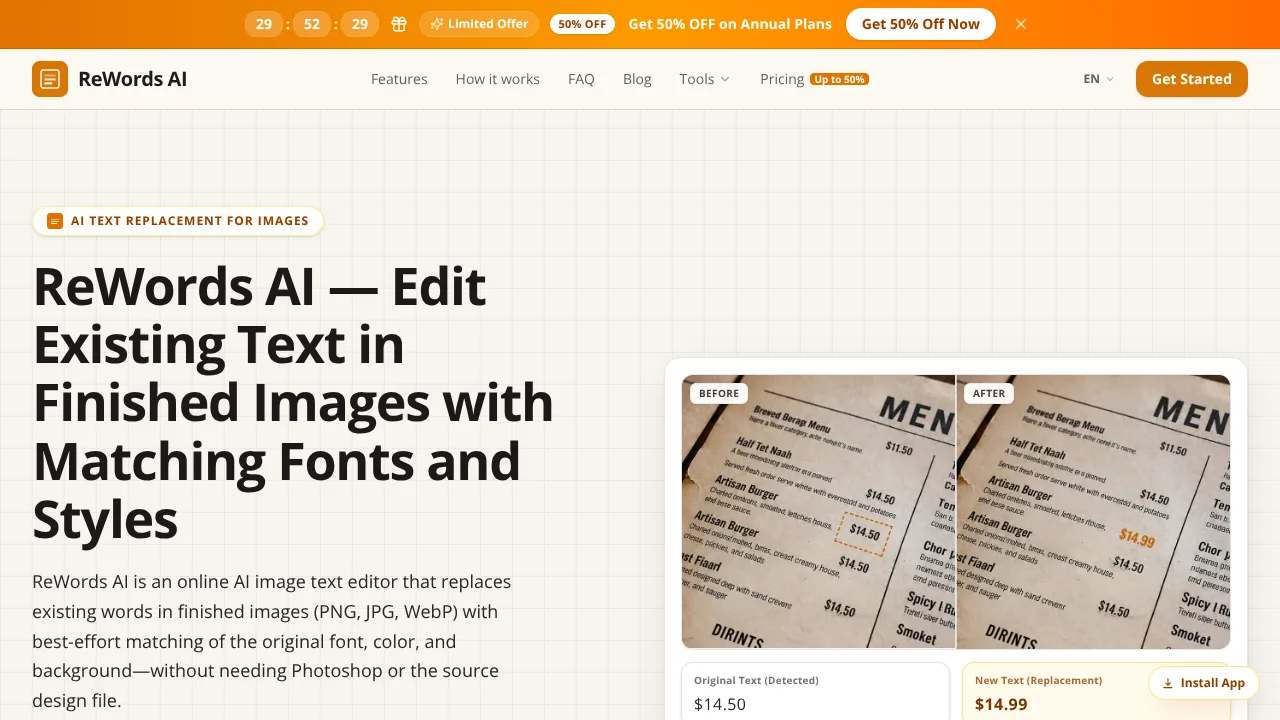
Task: Go to How it works section
Action: pyautogui.click(x=498, y=79)
